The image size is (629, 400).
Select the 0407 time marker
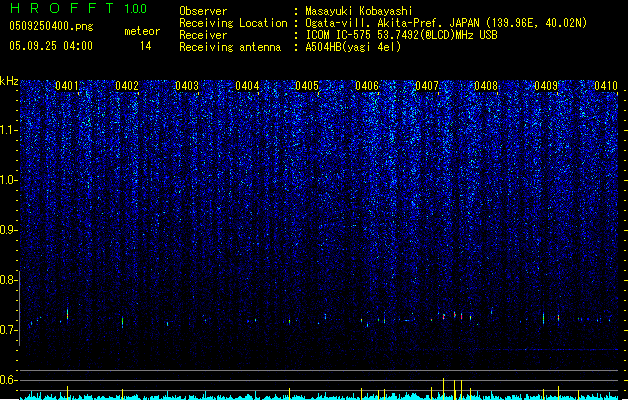click(427, 85)
